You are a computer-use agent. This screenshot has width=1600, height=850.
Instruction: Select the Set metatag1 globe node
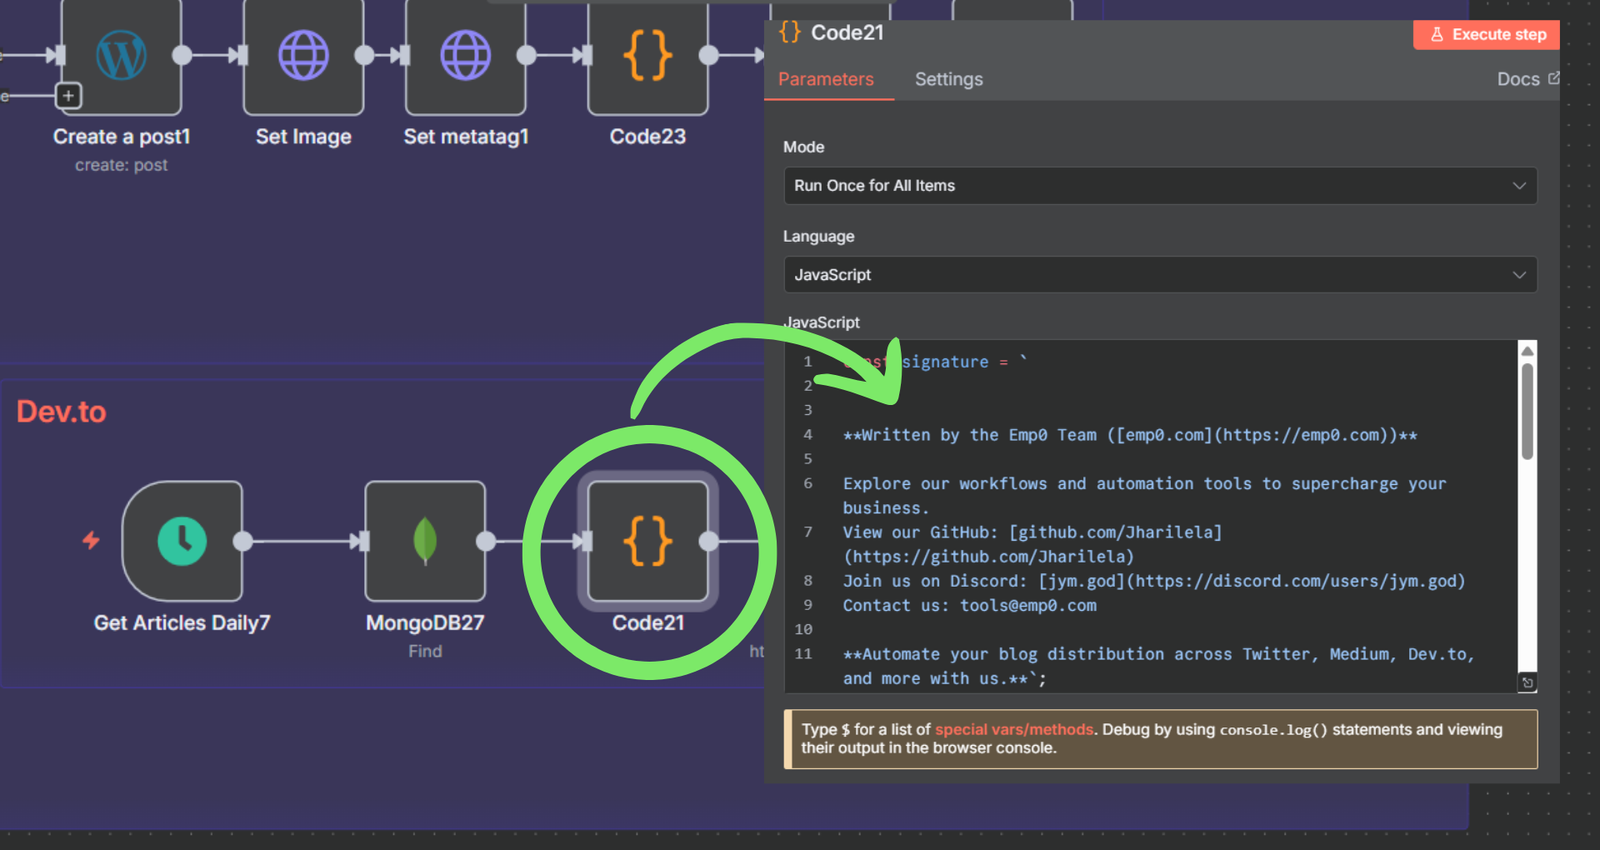point(465,56)
